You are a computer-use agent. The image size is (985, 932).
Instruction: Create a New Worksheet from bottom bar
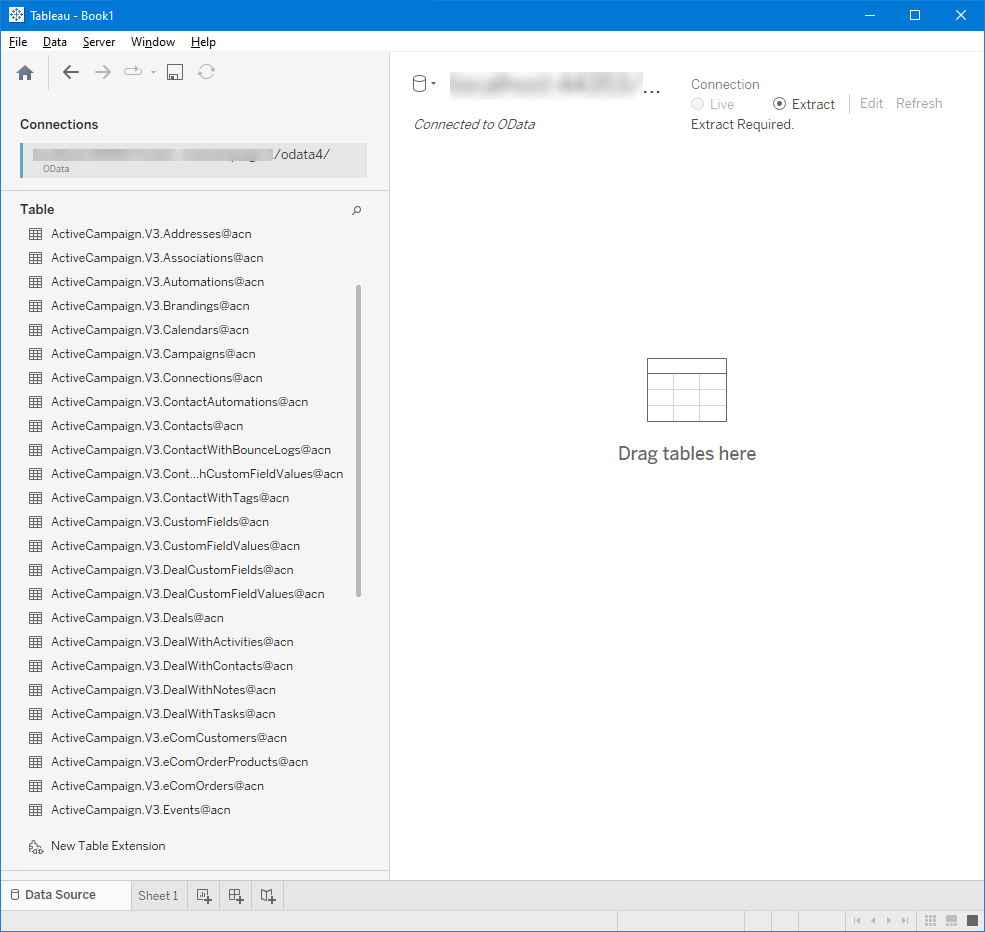(x=203, y=895)
